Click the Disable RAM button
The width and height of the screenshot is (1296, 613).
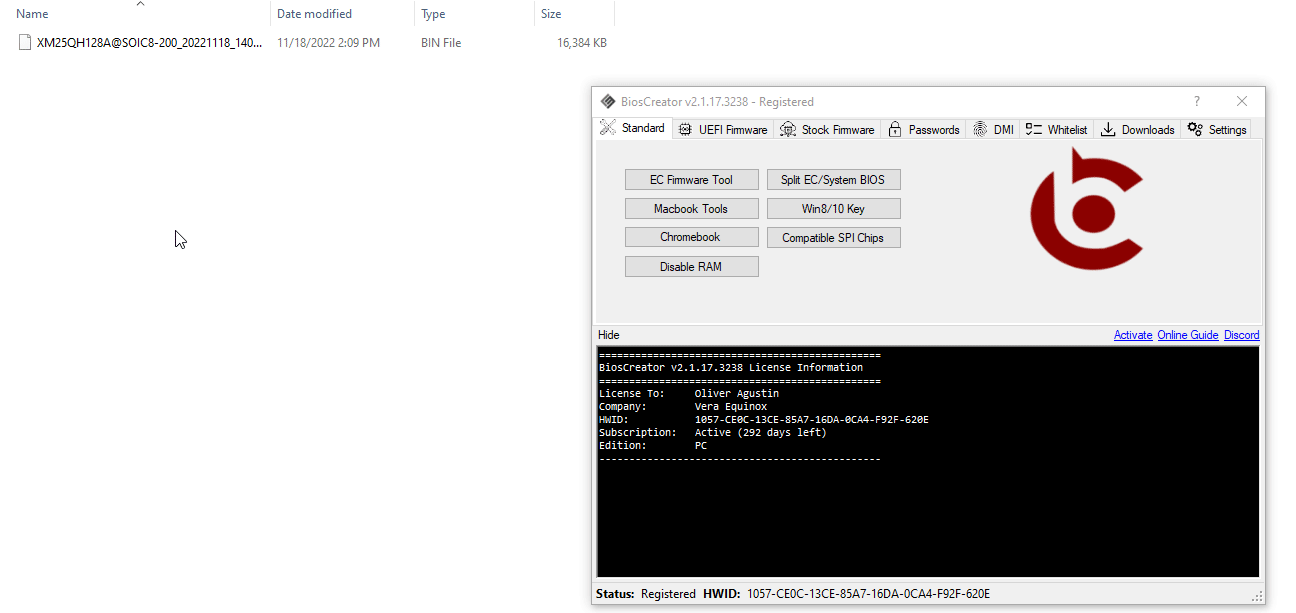click(691, 267)
